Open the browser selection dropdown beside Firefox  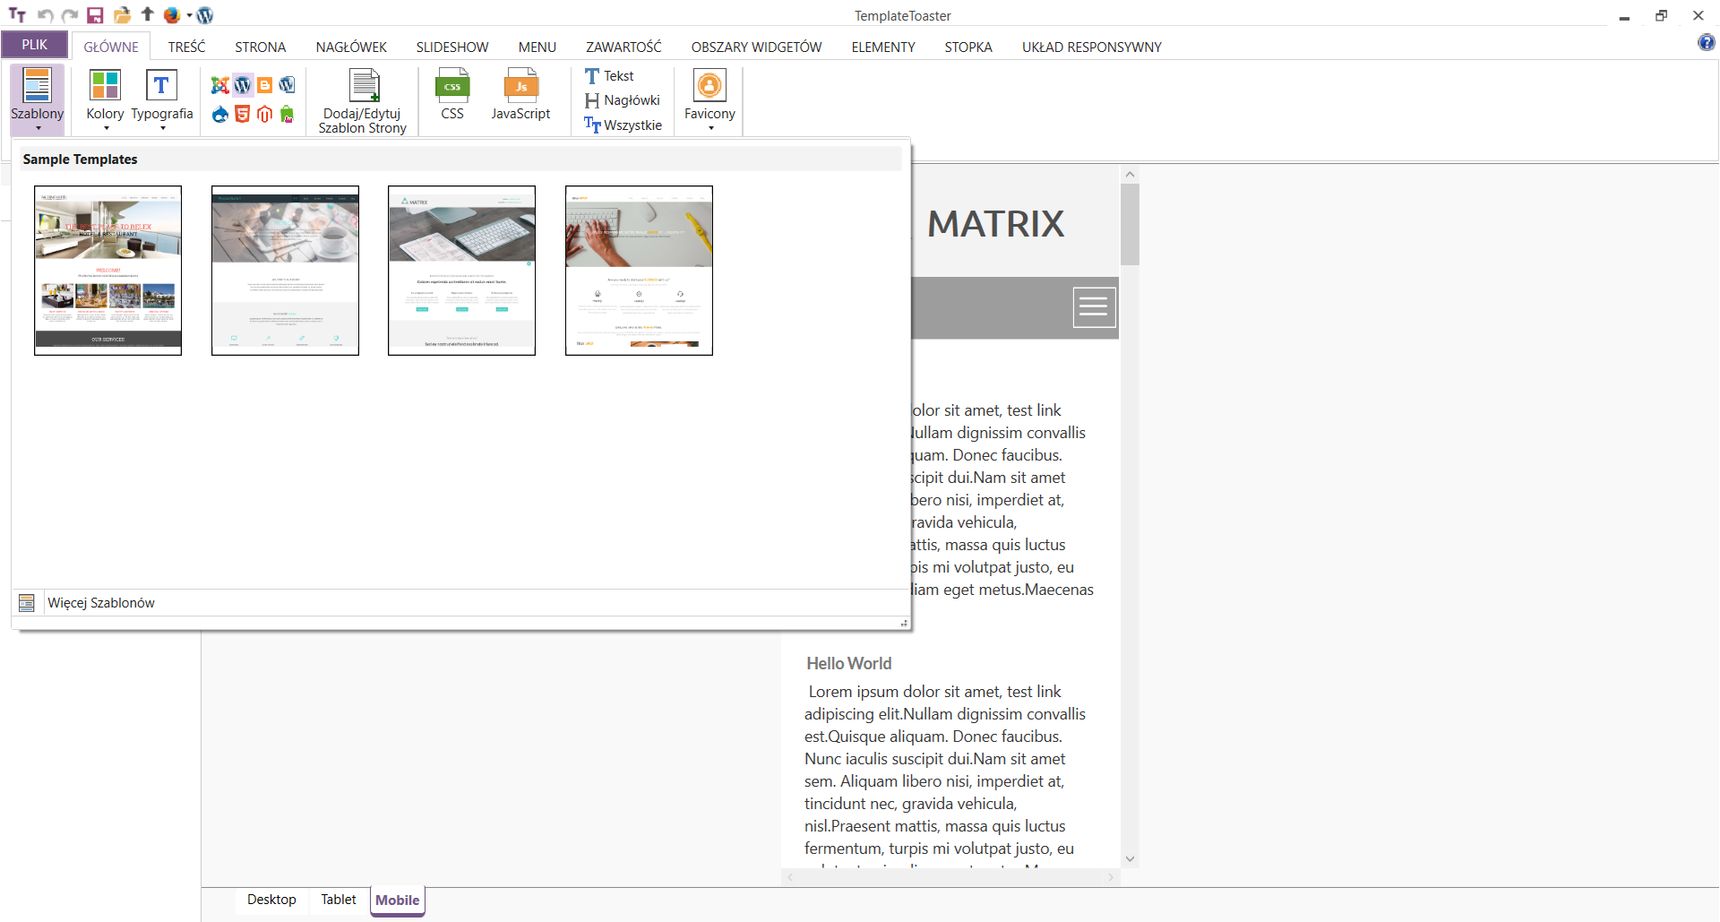[x=189, y=15]
